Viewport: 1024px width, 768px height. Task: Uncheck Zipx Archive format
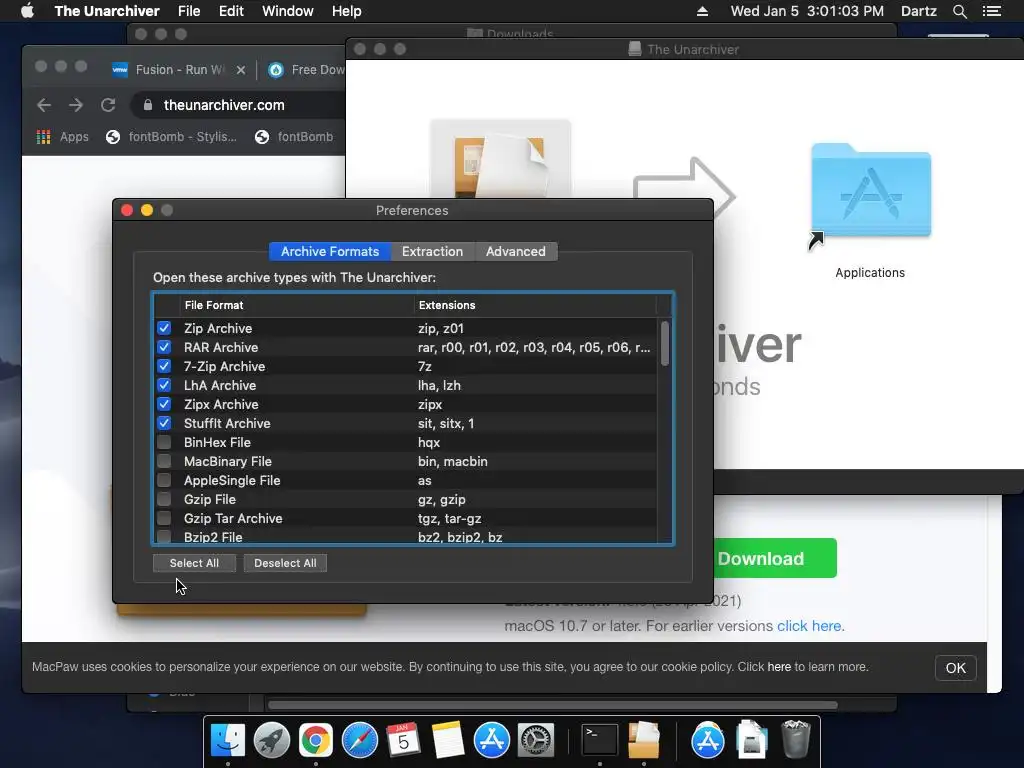(164, 404)
